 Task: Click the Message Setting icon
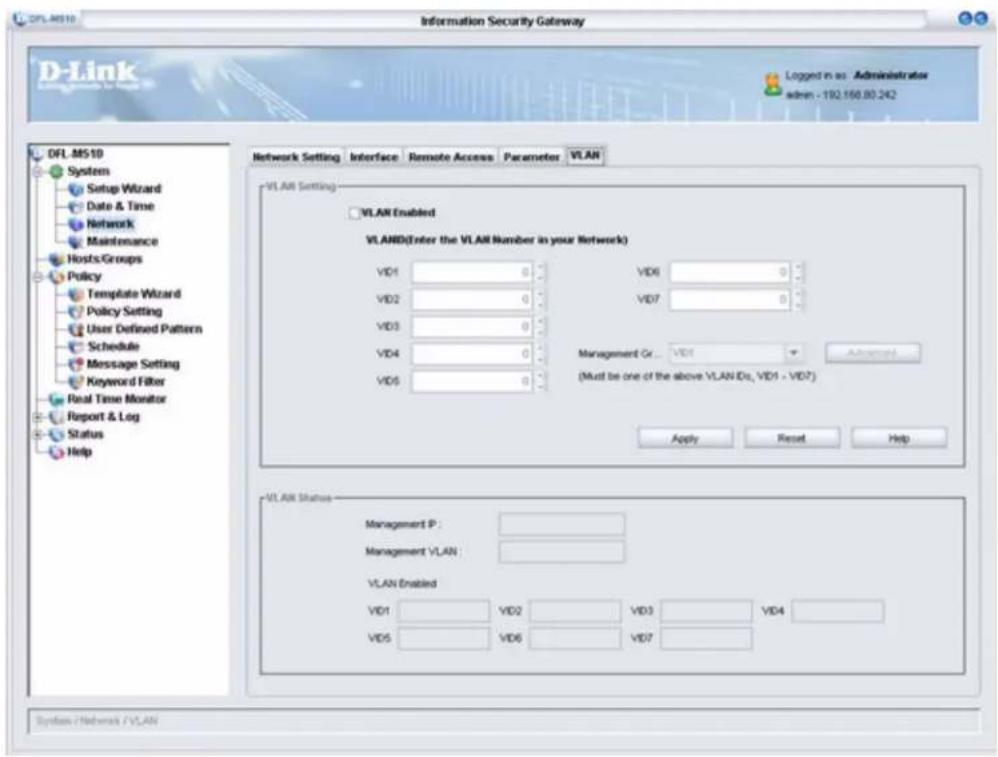click(76, 364)
